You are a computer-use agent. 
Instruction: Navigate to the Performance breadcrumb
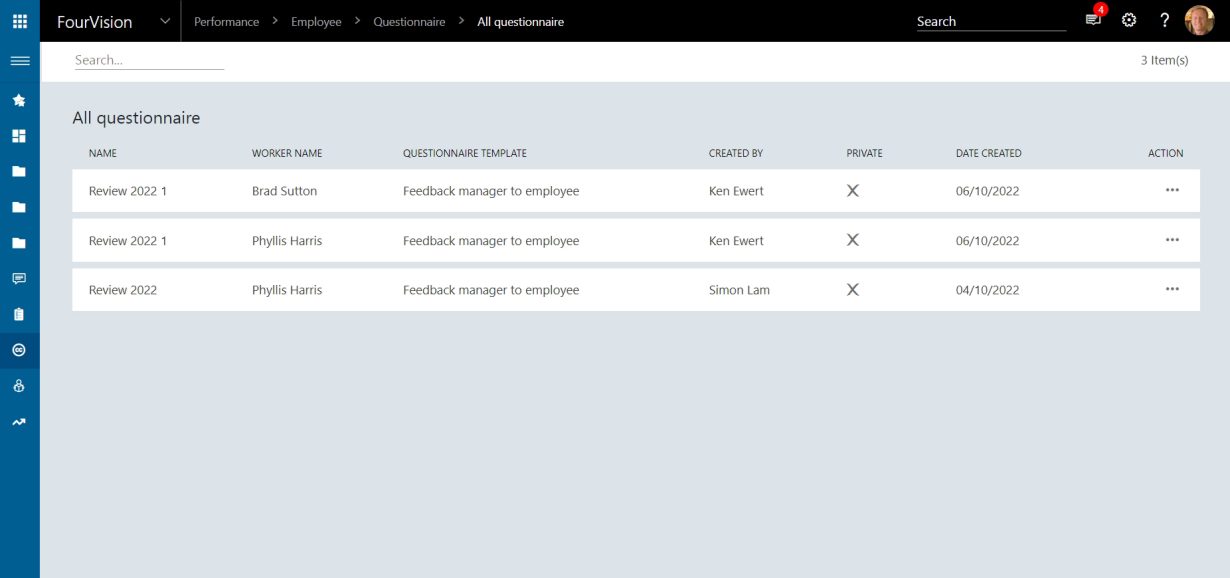(x=226, y=21)
